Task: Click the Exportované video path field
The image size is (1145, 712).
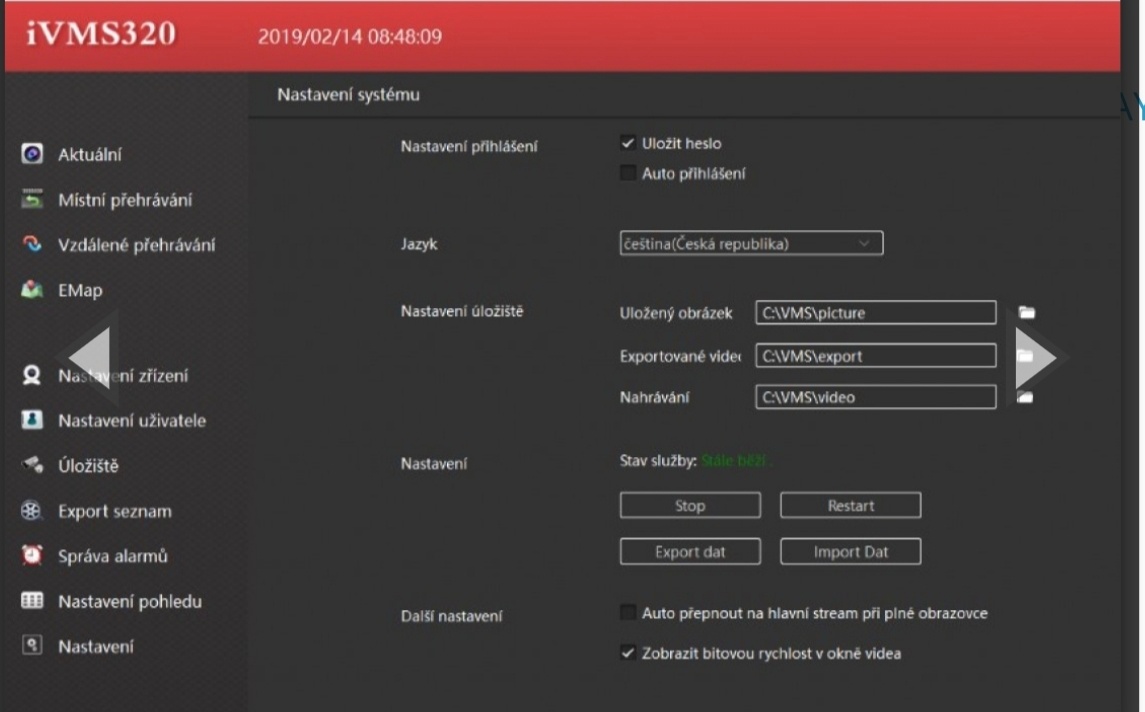Action: pos(875,356)
